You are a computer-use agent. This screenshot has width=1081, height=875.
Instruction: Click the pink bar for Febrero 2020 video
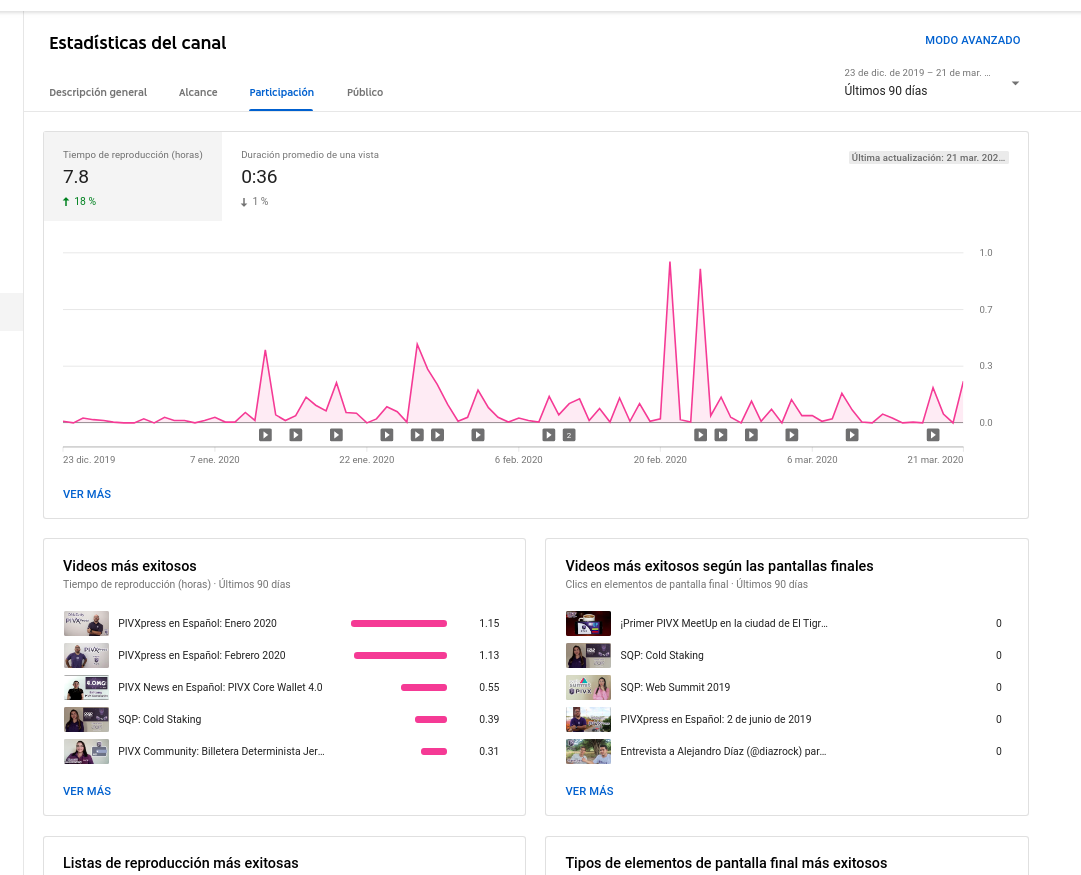tap(401, 655)
